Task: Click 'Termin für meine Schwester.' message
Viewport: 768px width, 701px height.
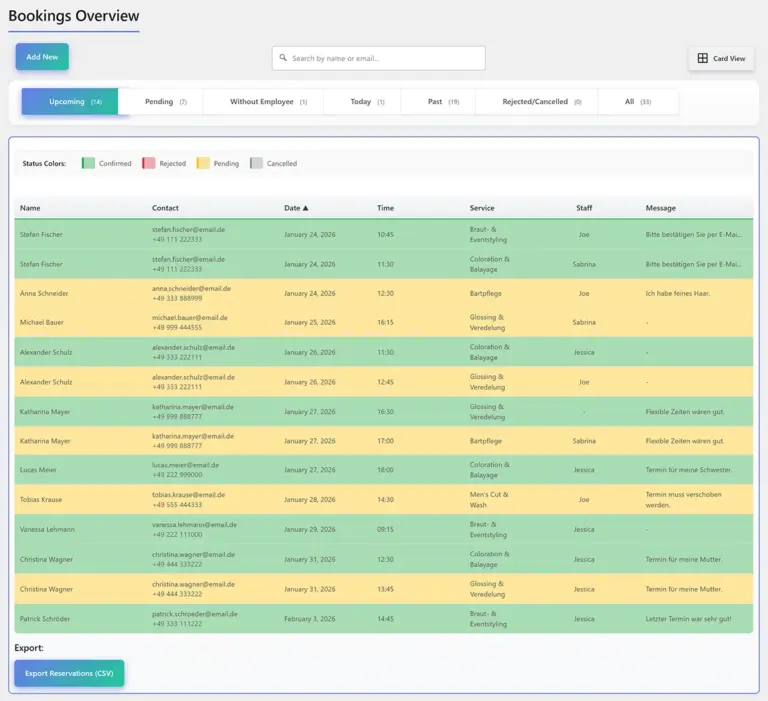Action: (x=689, y=470)
